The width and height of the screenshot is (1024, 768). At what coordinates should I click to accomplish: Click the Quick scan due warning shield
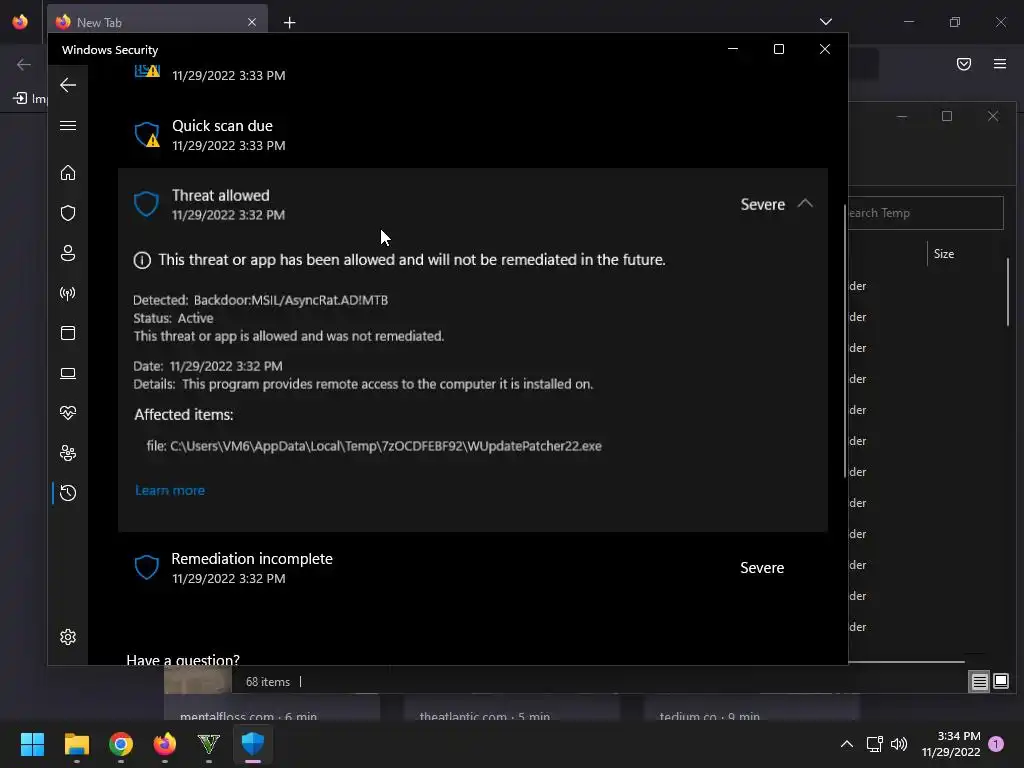[x=147, y=135]
